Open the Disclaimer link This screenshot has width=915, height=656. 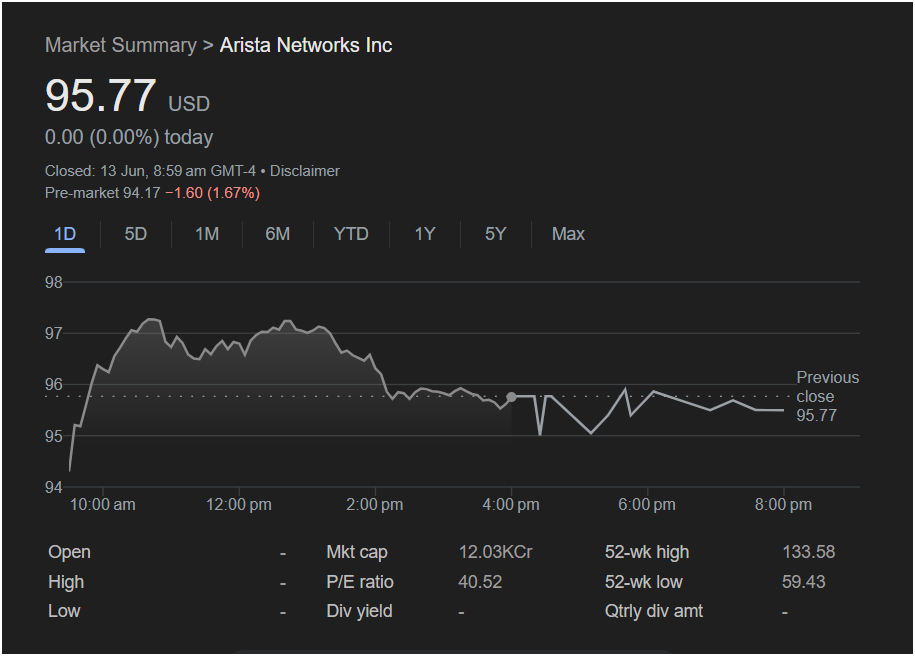pos(305,171)
